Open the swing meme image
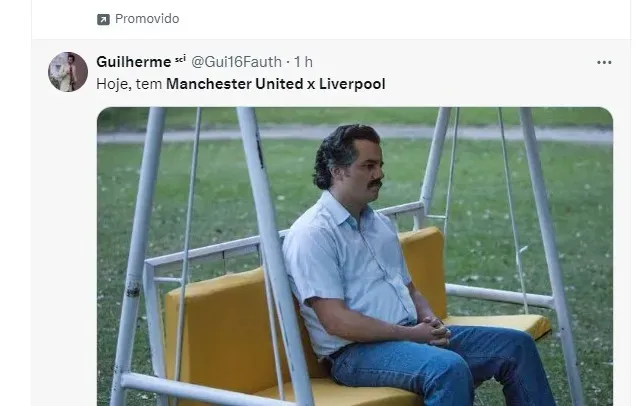 [355, 256]
